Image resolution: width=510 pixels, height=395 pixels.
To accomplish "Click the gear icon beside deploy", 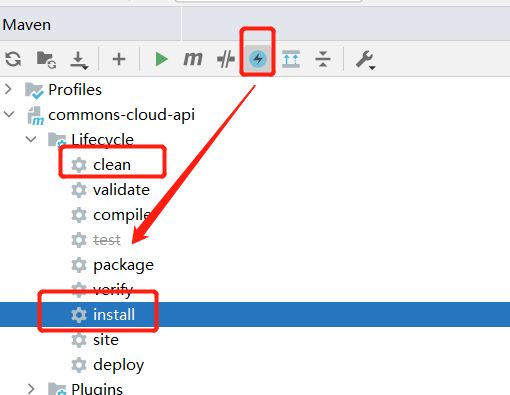I will pyautogui.click(x=79, y=365).
